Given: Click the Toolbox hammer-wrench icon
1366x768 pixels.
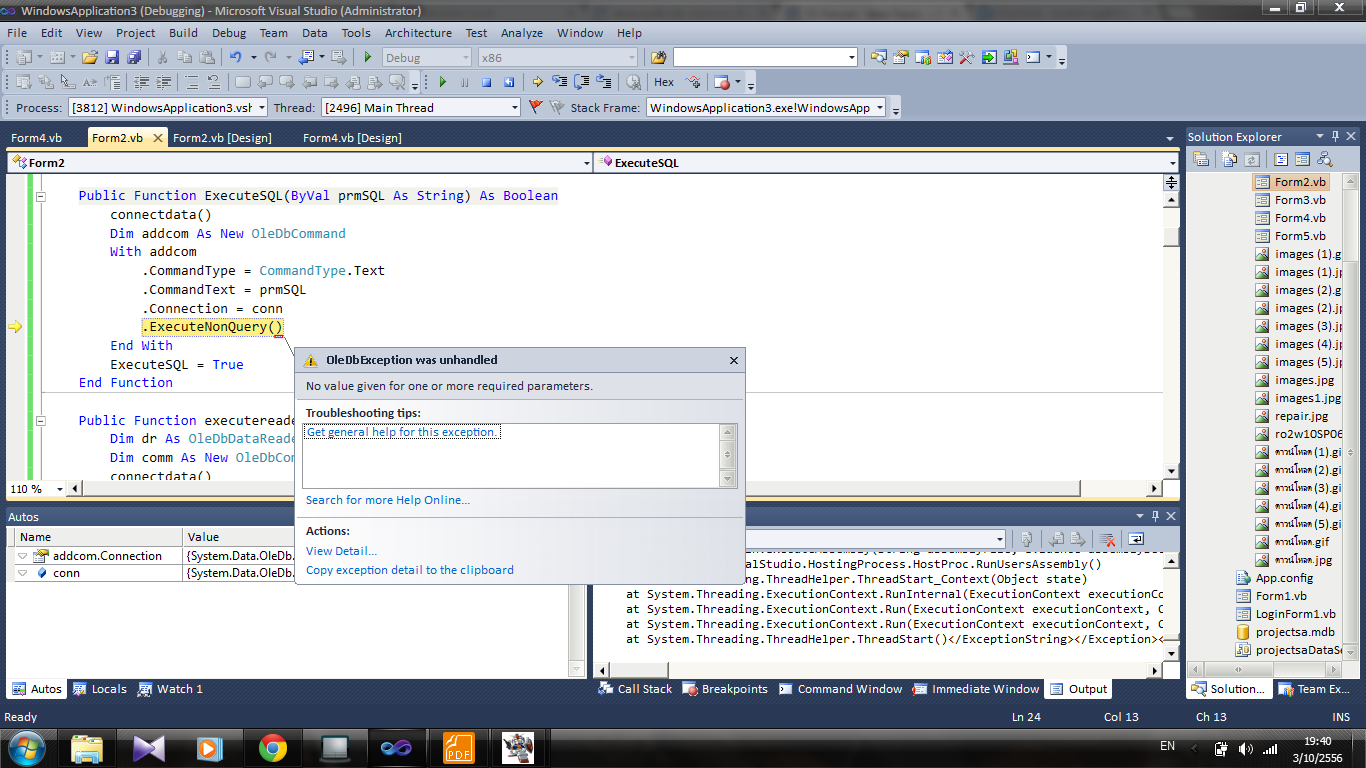Looking at the screenshot, I should (x=967, y=58).
